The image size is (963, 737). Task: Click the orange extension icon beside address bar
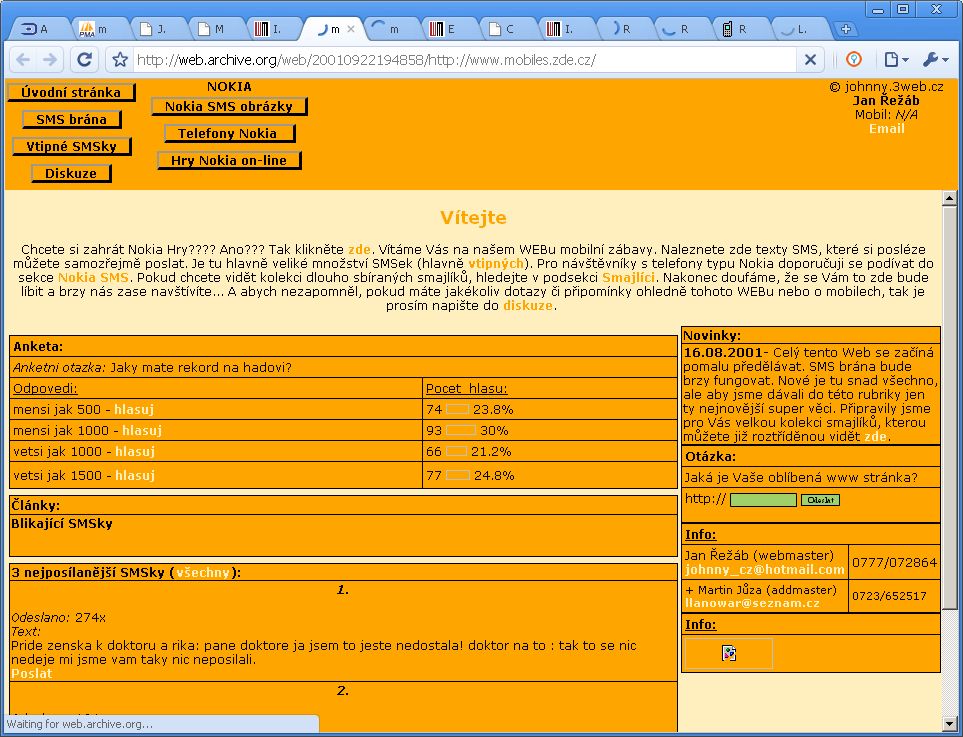(854, 59)
